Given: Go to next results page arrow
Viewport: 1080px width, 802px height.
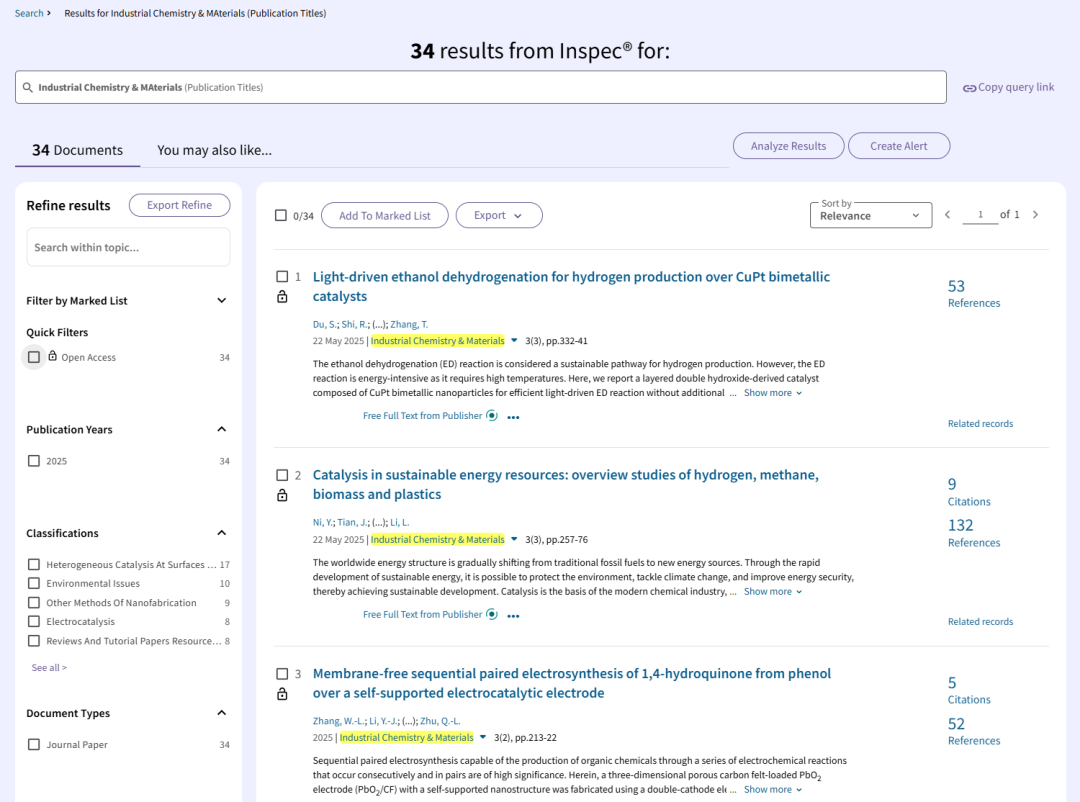Looking at the screenshot, I should coord(1035,215).
